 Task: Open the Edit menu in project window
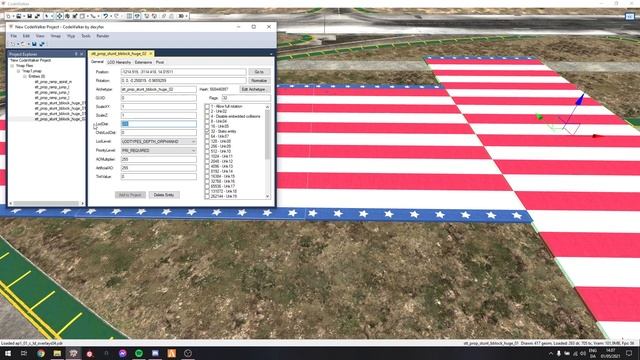pos(26,36)
